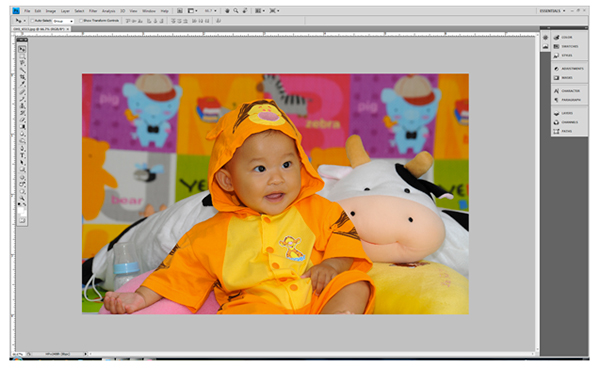Switch to Quick Mask mode at toolbox bottom
Viewport: 600px width, 368px height.
click(22, 220)
